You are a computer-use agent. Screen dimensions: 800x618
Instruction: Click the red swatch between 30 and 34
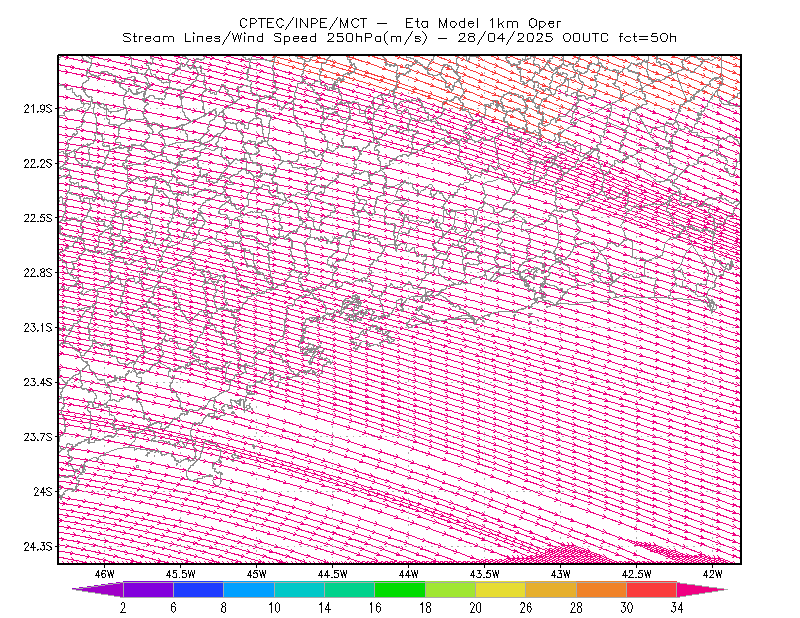click(652, 589)
